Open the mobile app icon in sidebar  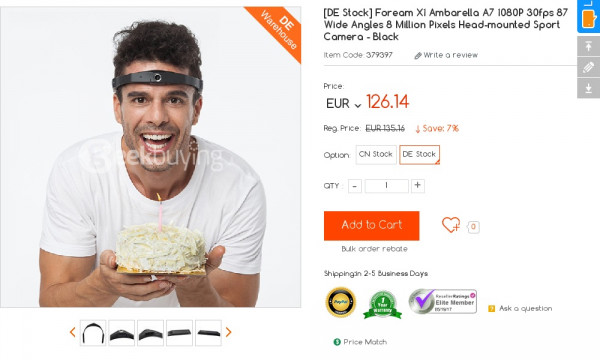click(x=589, y=16)
